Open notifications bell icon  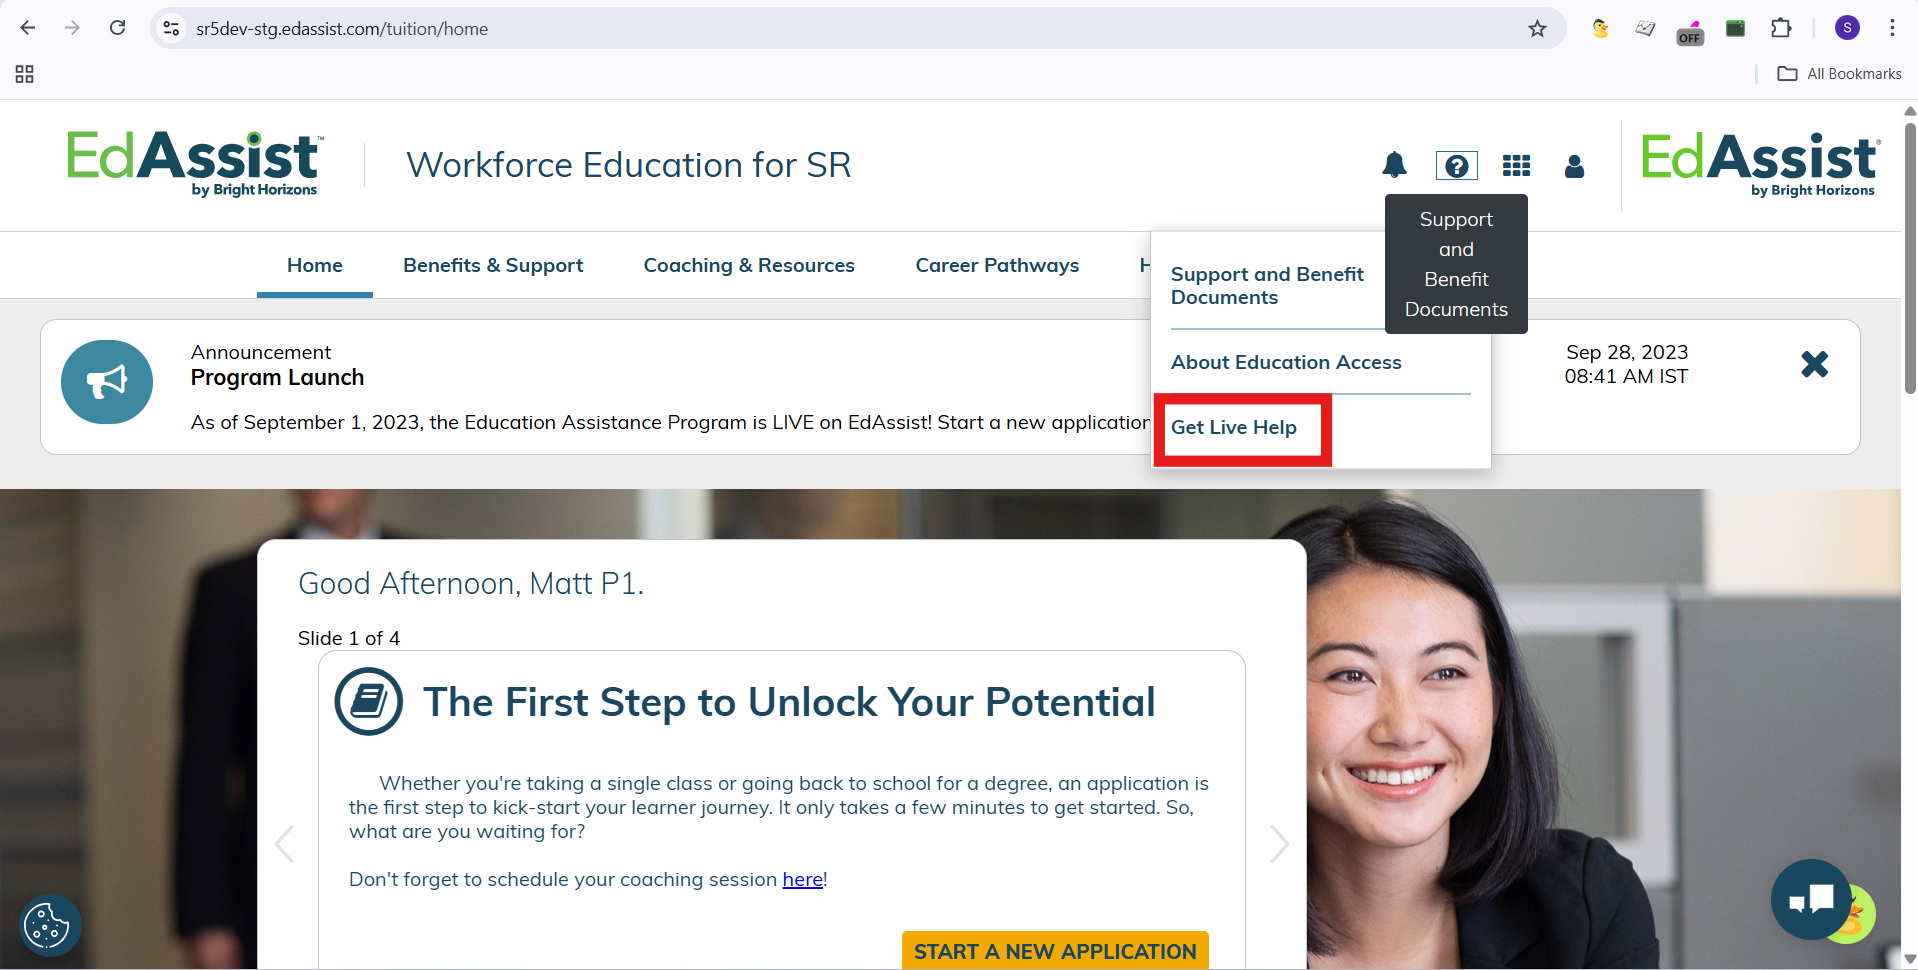tap(1394, 165)
